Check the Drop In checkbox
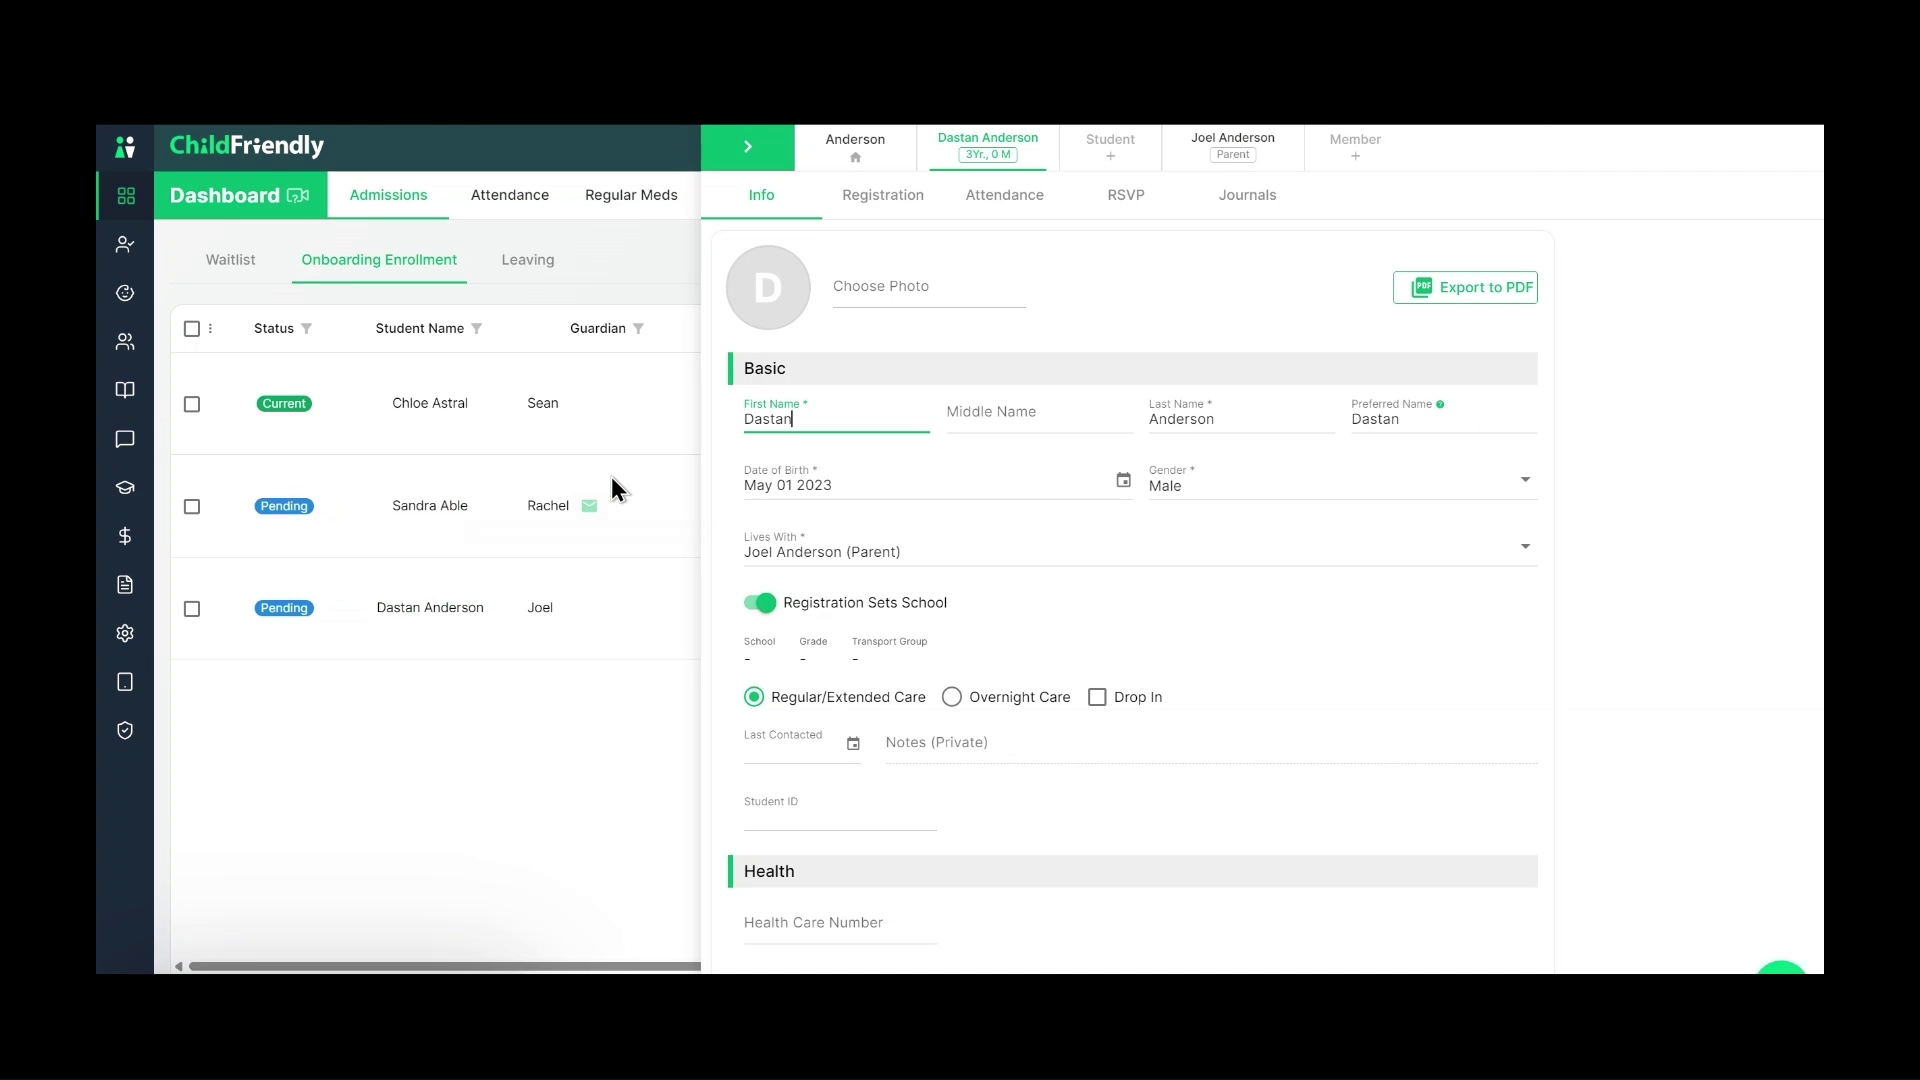This screenshot has width=1920, height=1080. point(1097,697)
